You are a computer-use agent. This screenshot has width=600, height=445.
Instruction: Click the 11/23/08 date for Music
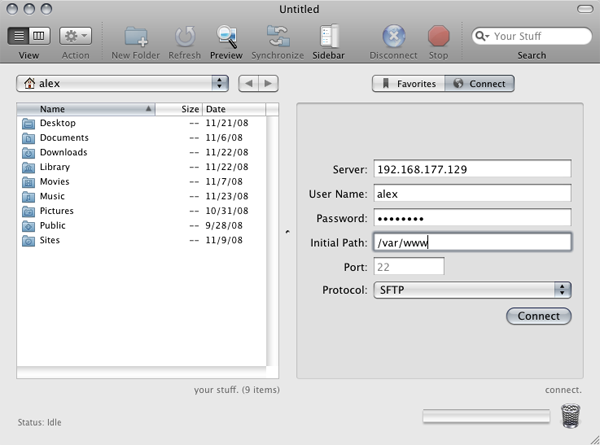click(227, 196)
